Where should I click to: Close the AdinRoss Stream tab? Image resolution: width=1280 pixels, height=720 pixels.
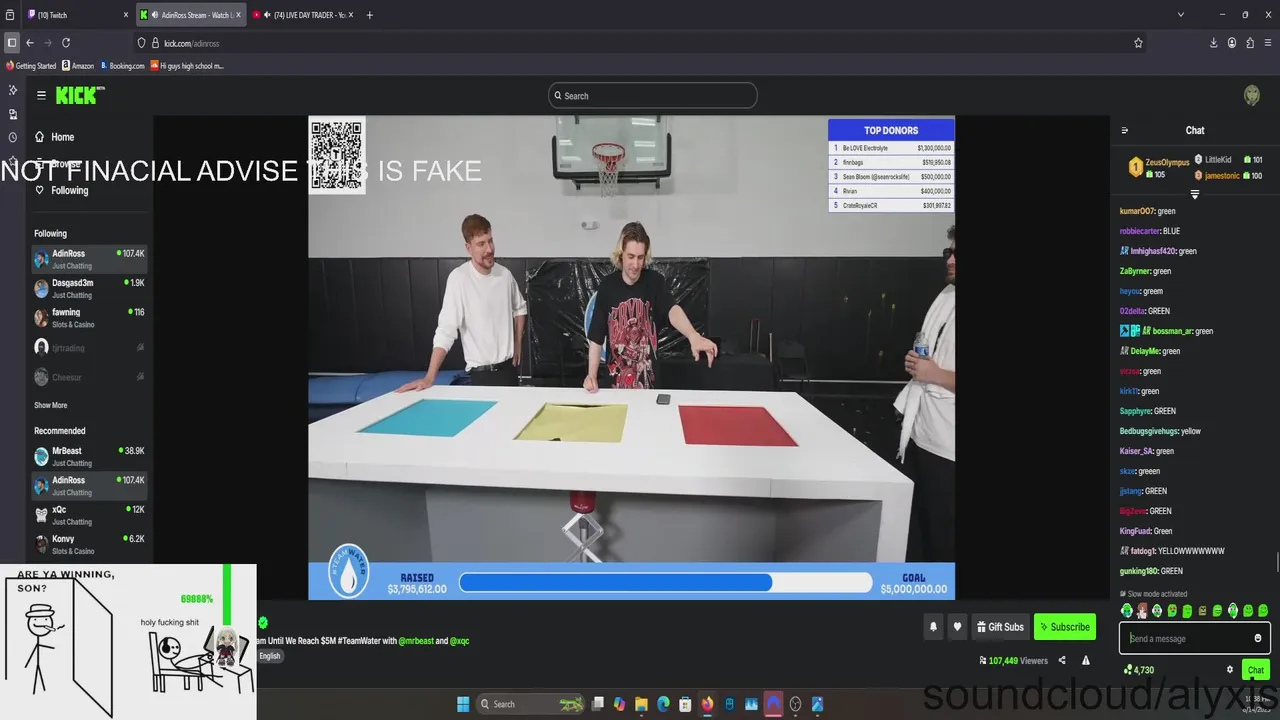(238, 15)
